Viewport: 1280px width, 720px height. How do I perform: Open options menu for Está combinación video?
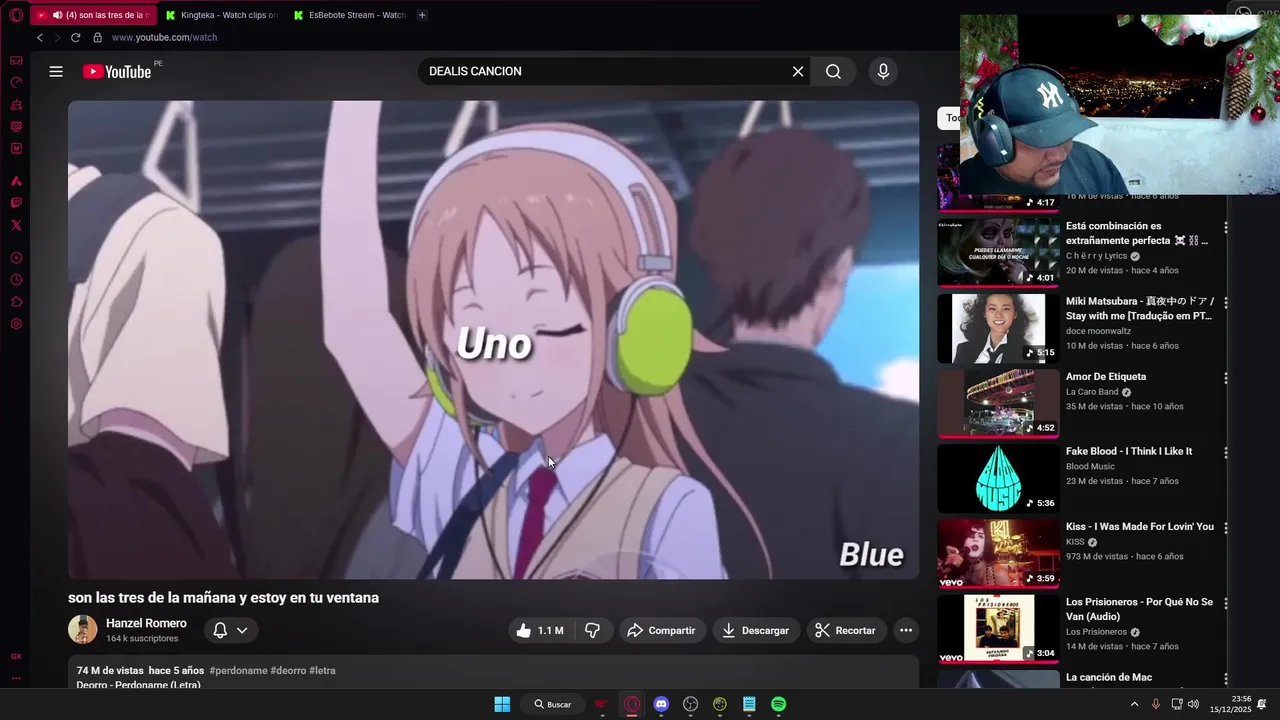click(1226, 228)
